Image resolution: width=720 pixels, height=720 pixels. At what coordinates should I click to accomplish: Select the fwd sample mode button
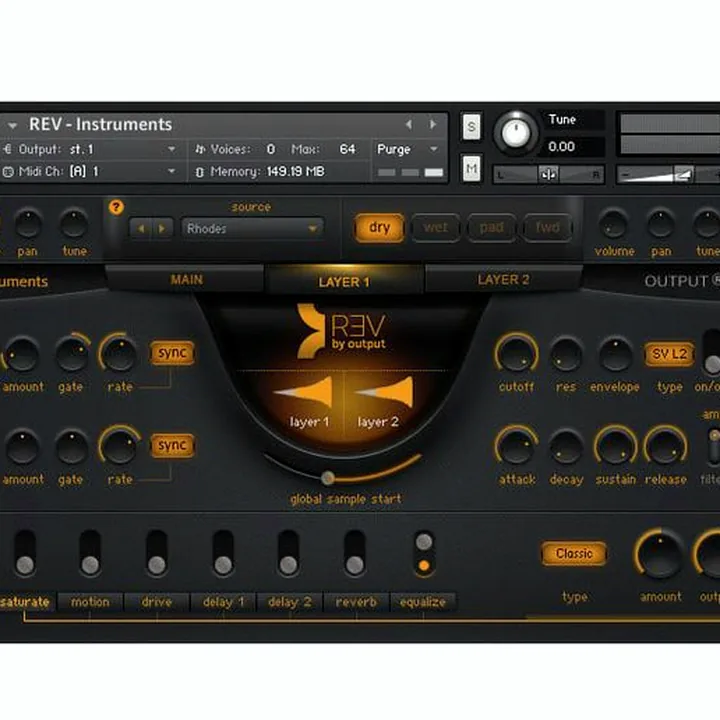click(x=547, y=227)
